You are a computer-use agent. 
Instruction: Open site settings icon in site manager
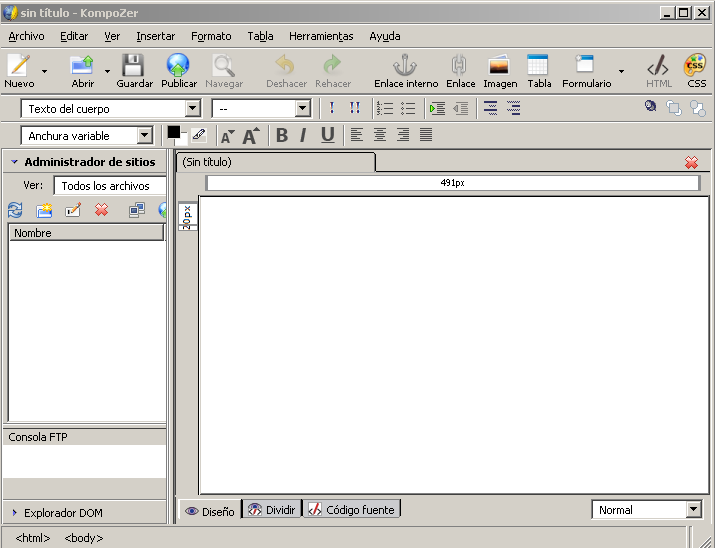tap(137, 210)
